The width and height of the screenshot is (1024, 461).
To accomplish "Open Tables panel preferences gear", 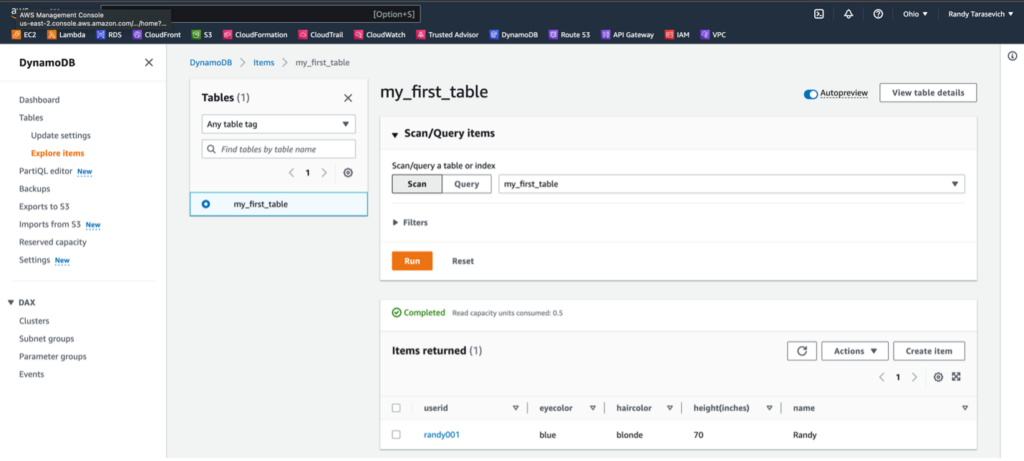I will pos(348,173).
